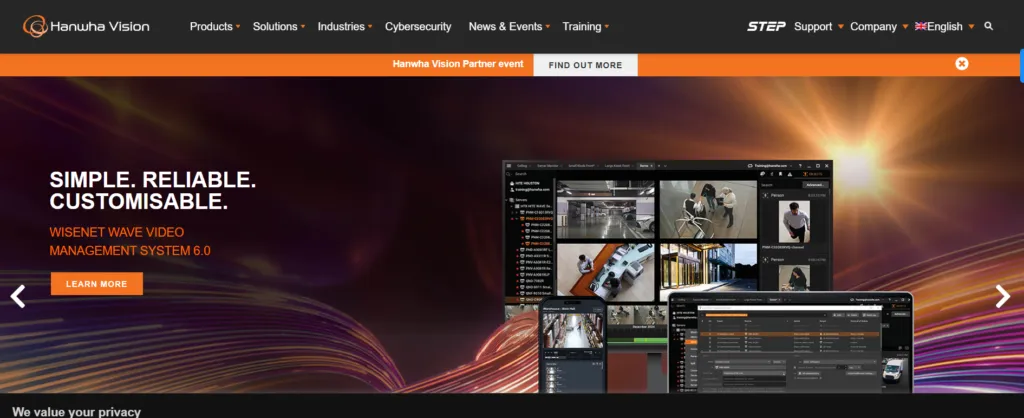Close the orange partner event banner

point(961,63)
